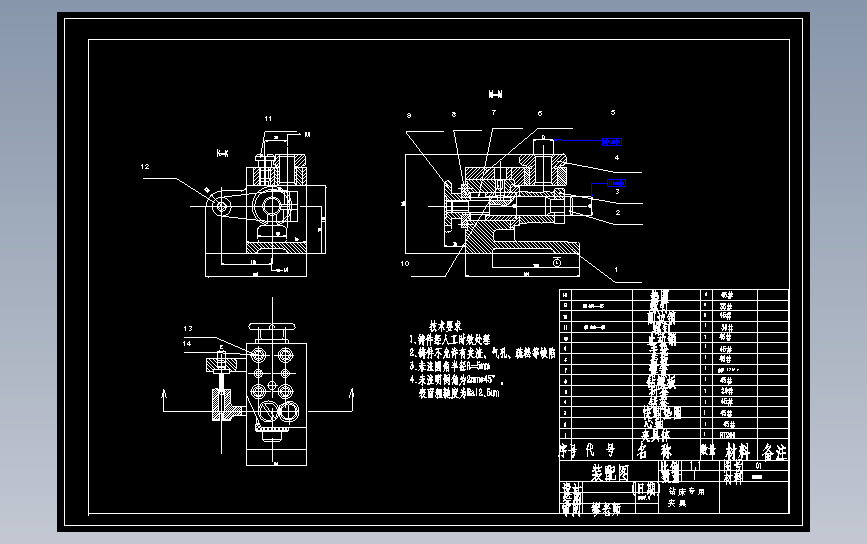Click part balloon number 6

pos(540,113)
